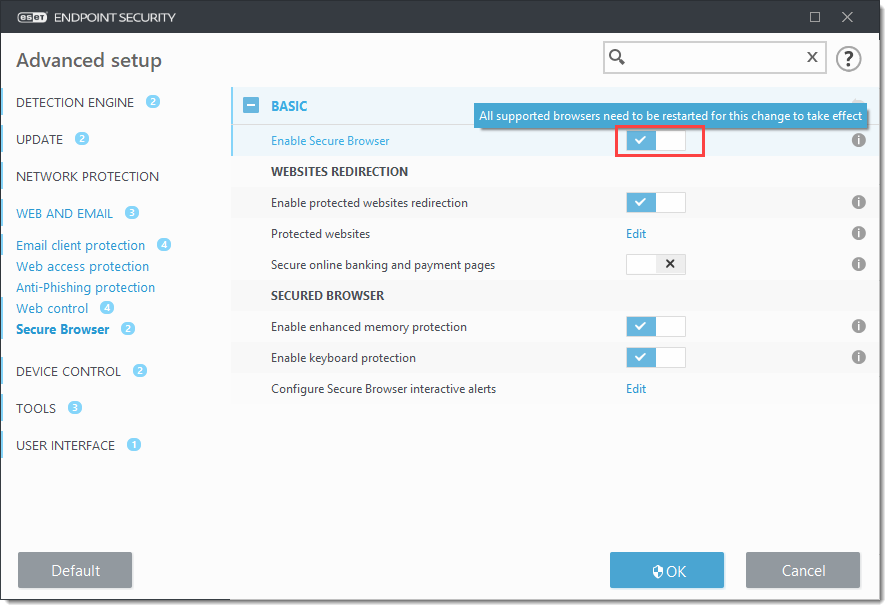Screen dimensions: 890x610
Task: Enable Secure online banking and payment pages
Action: pyautogui.click(x=656, y=264)
